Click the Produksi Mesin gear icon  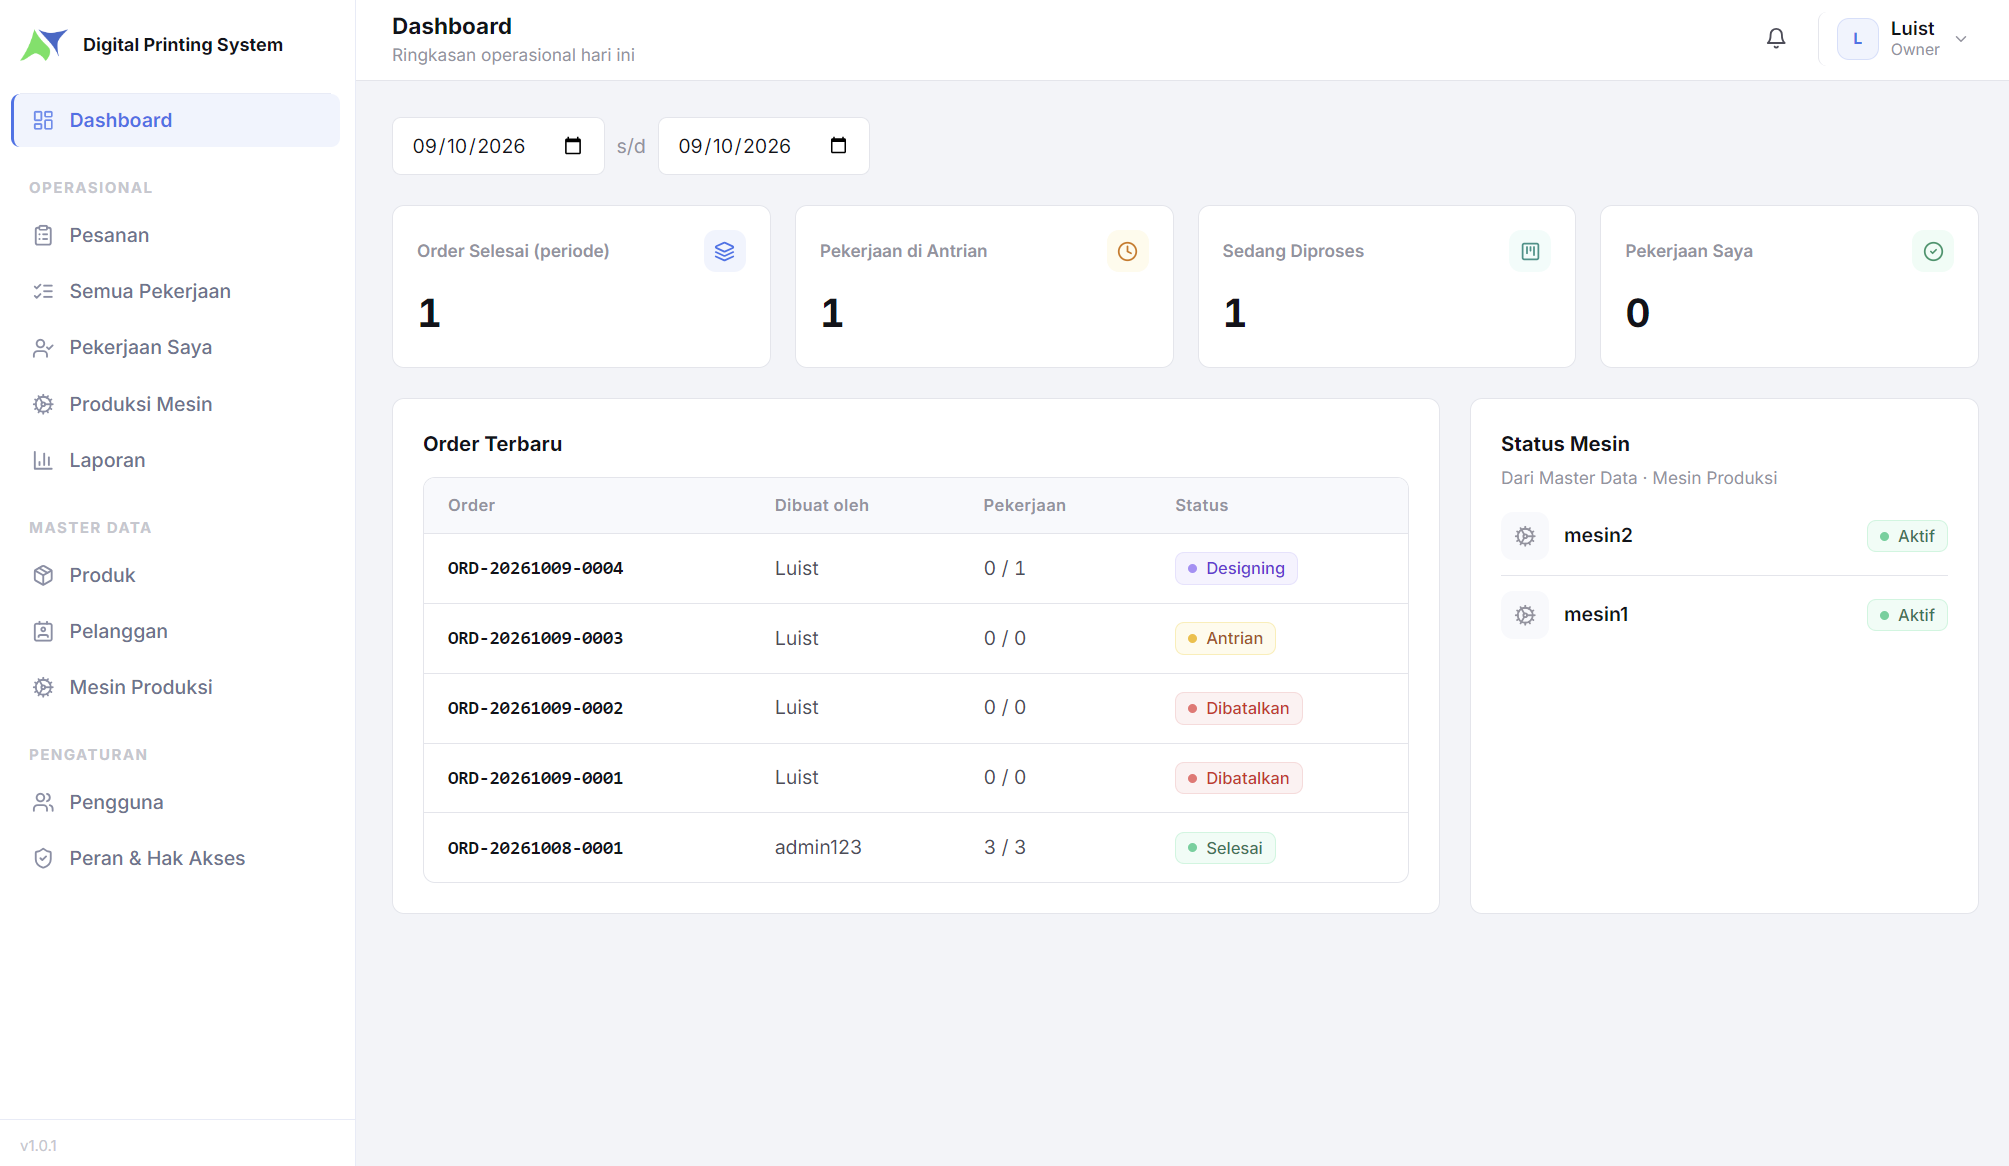[x=43, y=404]
